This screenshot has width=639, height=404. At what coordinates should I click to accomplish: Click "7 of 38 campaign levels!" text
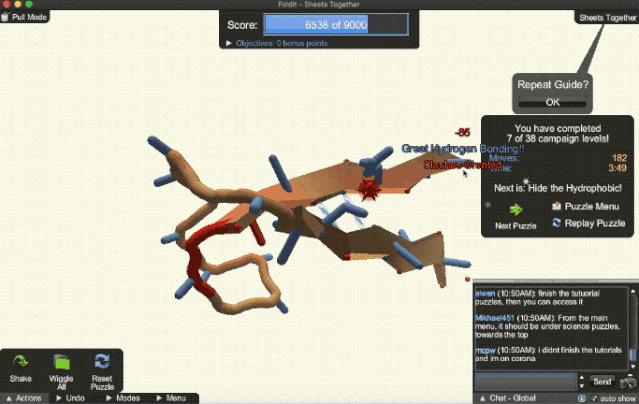click(x=558, y=139)
